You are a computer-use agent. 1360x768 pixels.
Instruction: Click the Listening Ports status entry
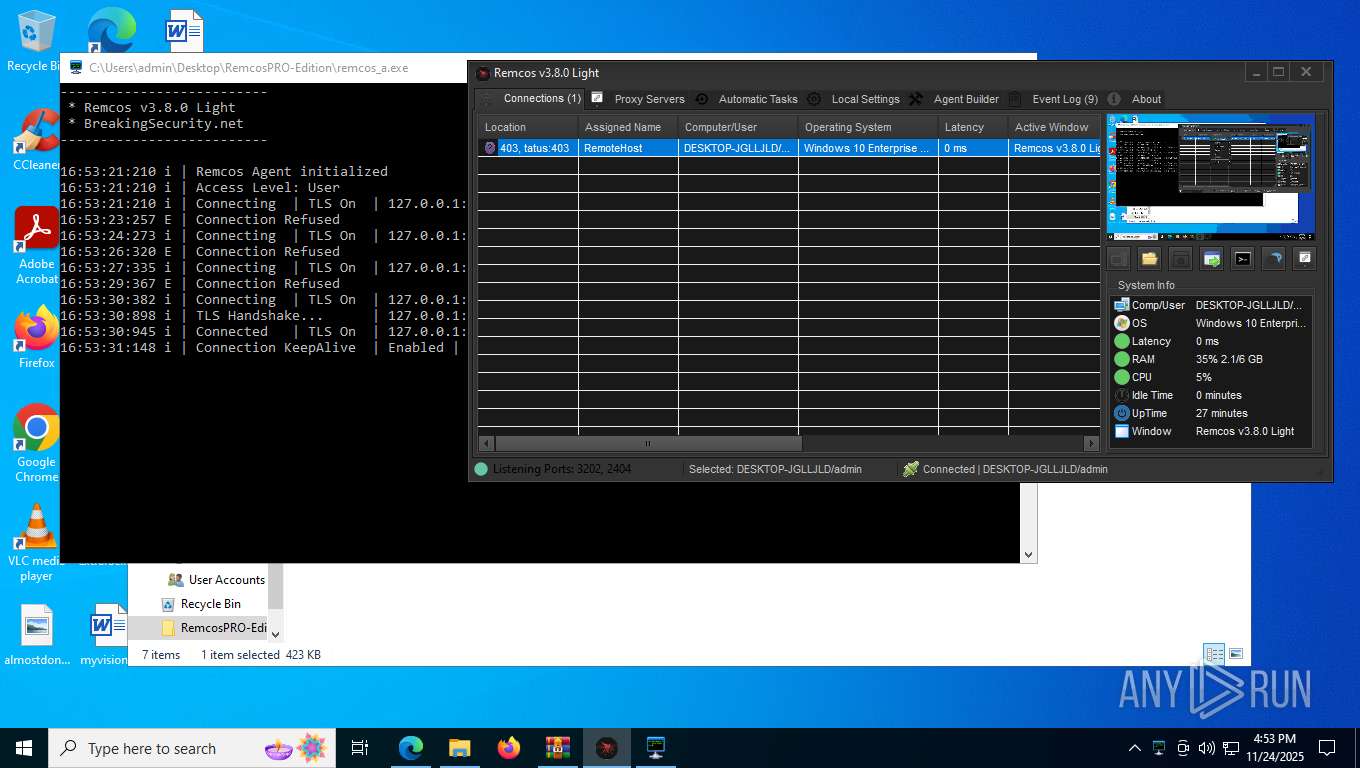click(553, 469)
